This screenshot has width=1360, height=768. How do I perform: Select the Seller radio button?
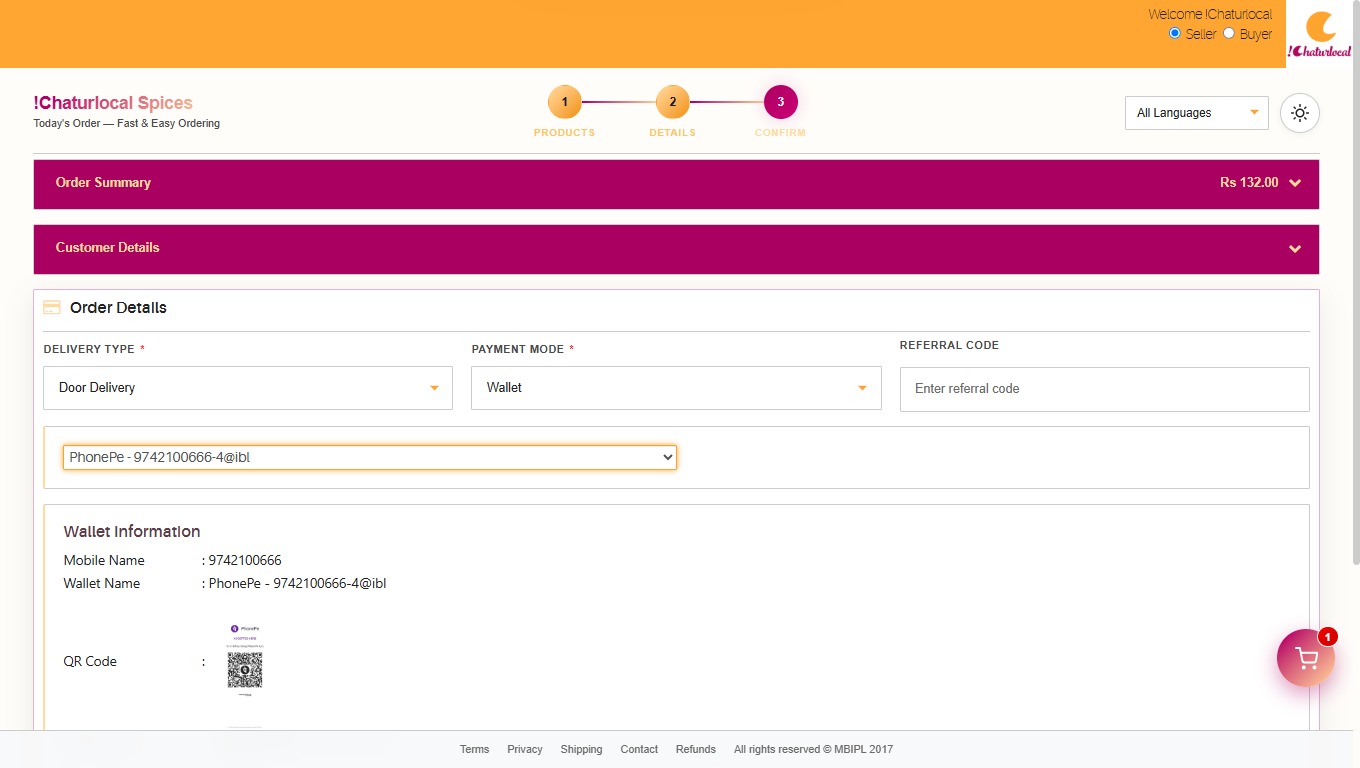1175,33
